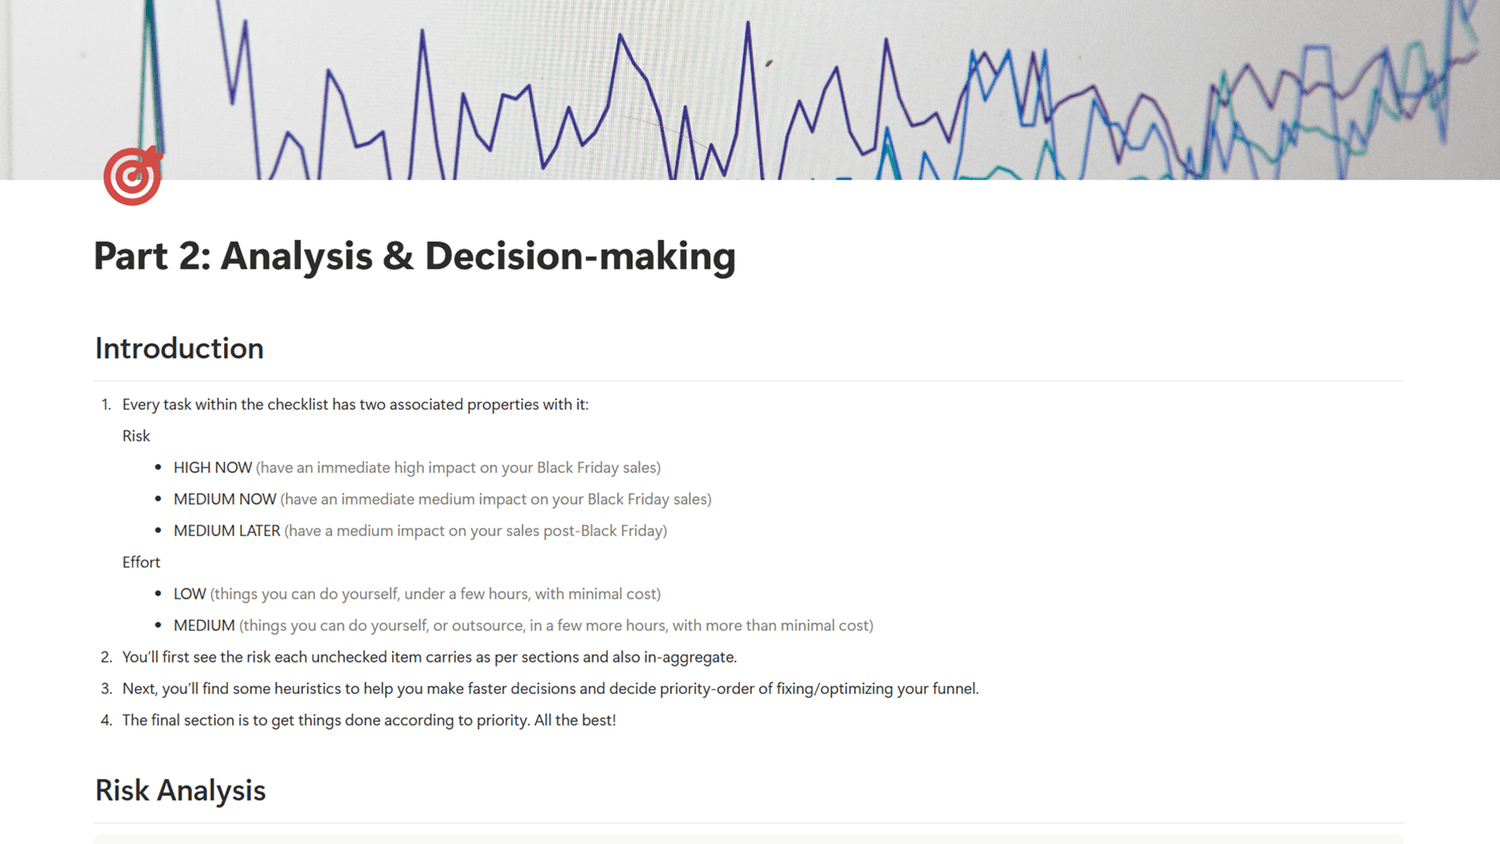The image size is (1500, 844).
Task: Click the line ending 'All the best!'
Action: 368,720
